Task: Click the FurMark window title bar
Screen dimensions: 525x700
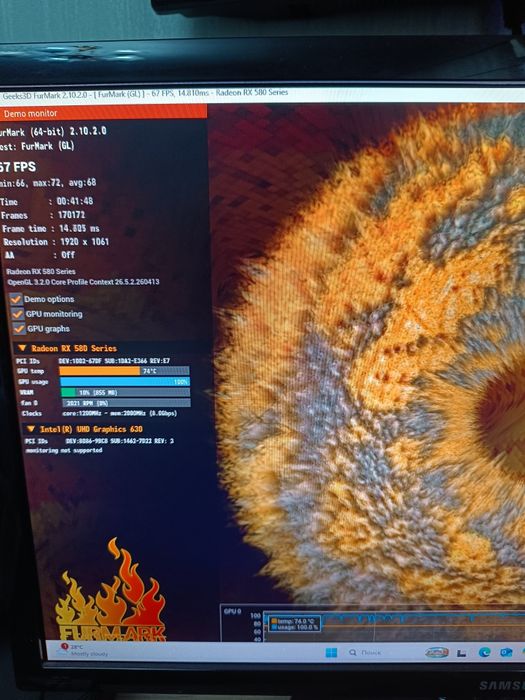Action: point(262,94)
